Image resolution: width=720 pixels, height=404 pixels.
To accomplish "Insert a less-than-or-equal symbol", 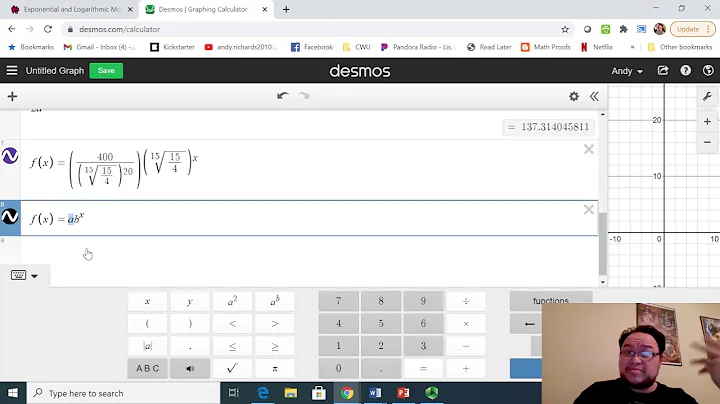I will (x=232, y=346).
